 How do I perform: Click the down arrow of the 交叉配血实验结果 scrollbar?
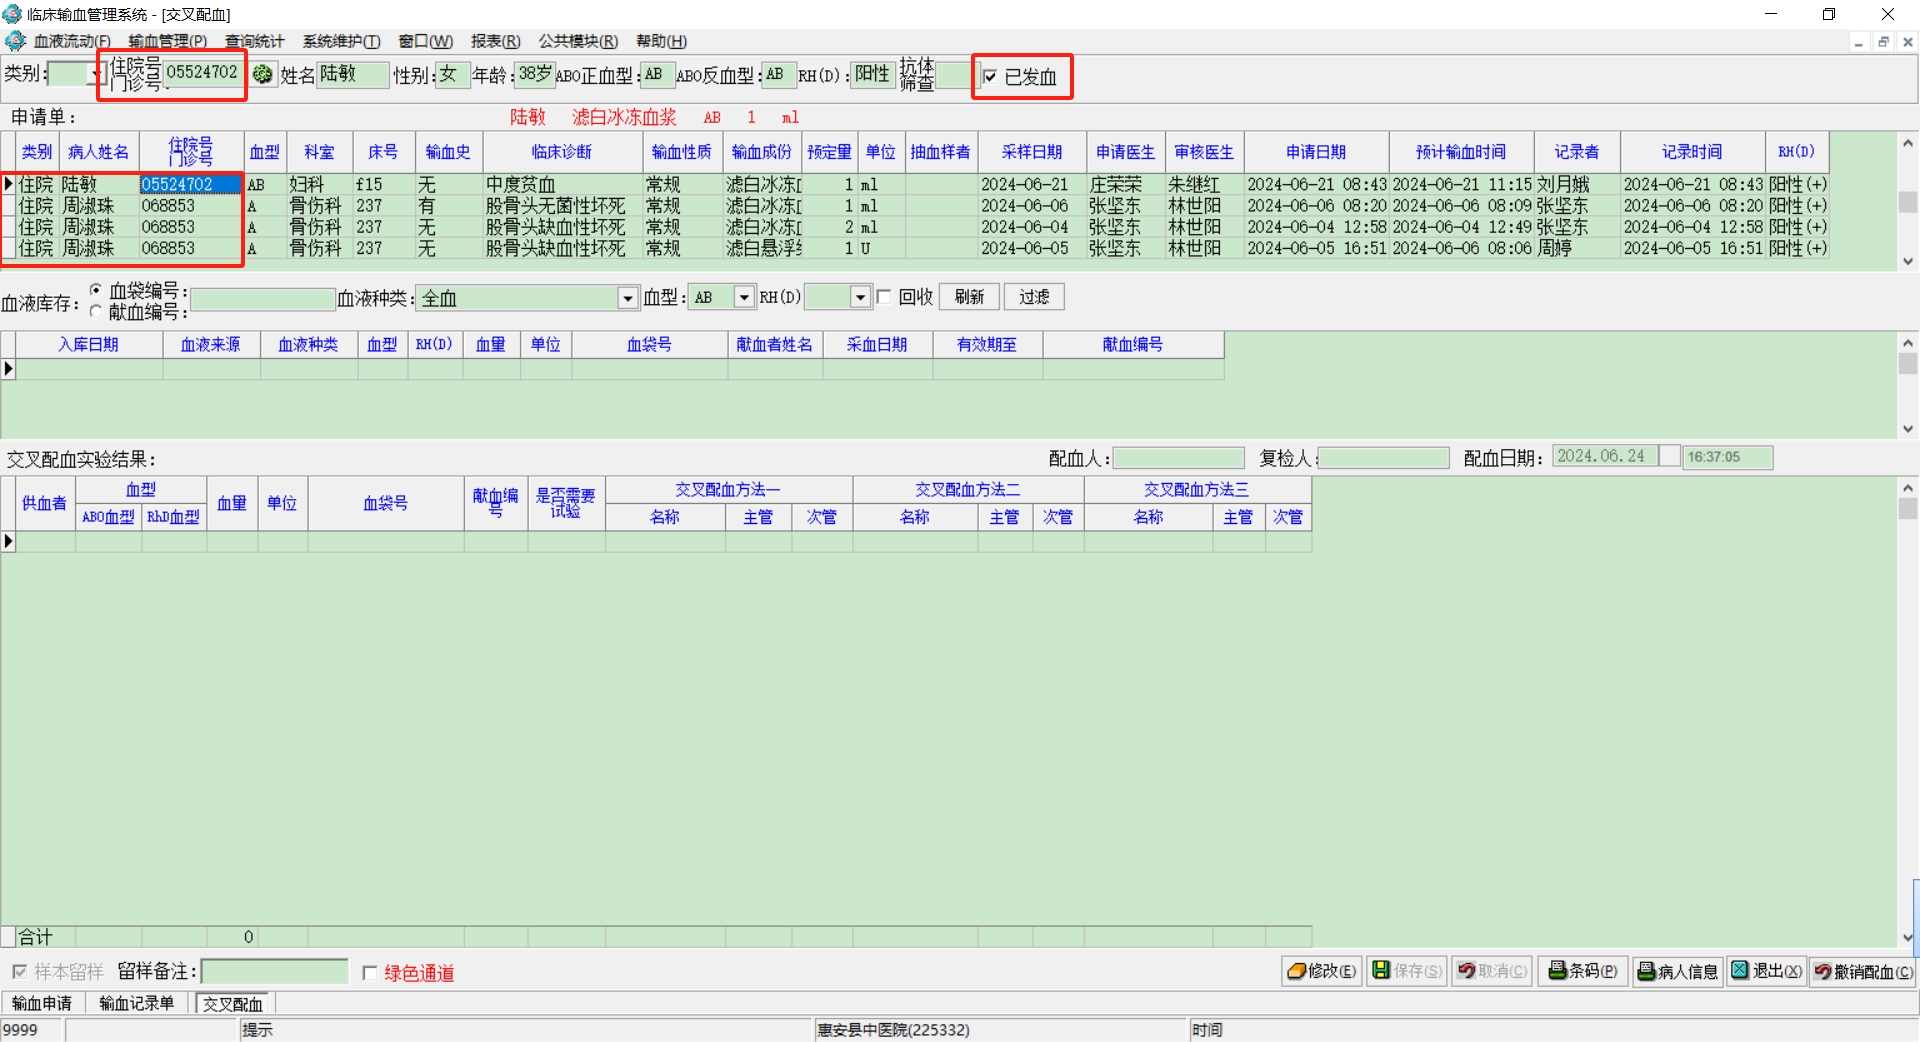coord(1908,937)
